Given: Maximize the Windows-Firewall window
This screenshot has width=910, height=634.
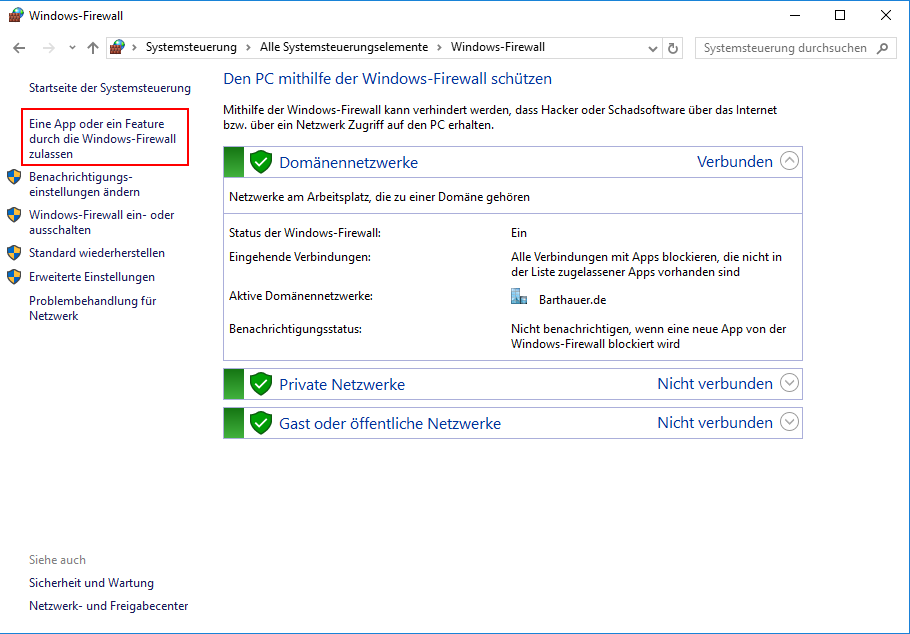Looking at the screenshot, I should coord(840,16).
